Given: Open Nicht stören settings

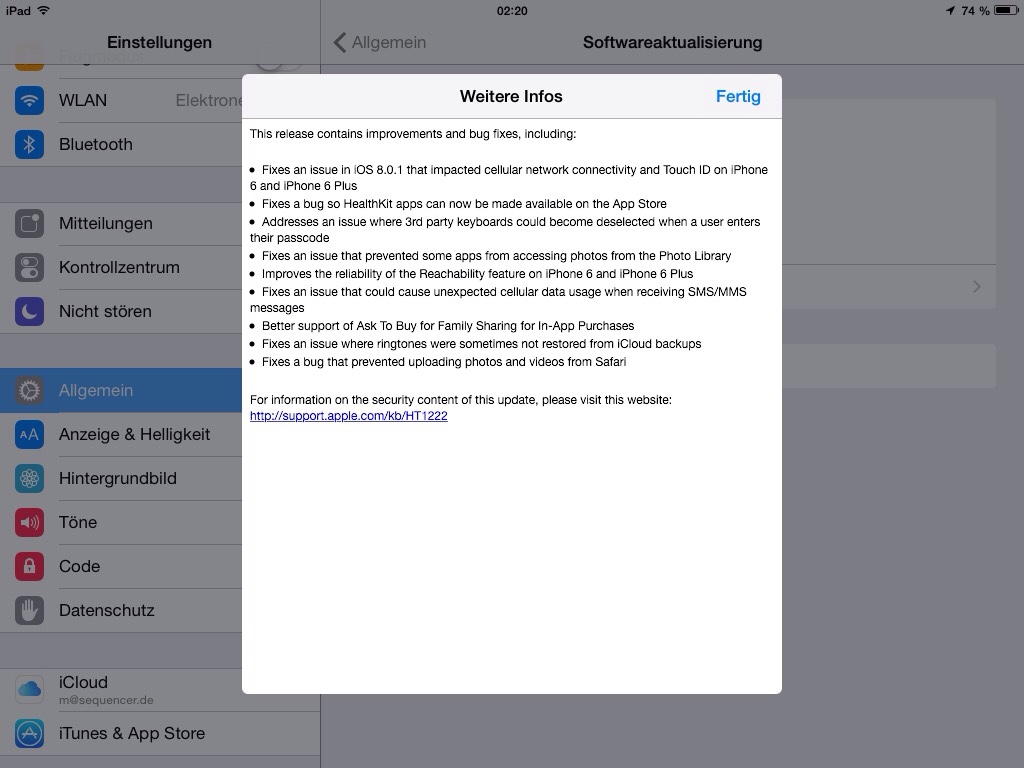Looking at the screenshot, I should 121,312.
